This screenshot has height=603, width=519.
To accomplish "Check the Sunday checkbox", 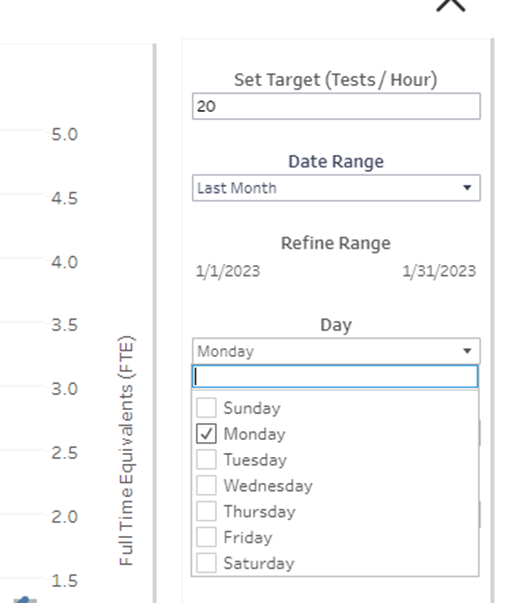I will (206, 408).
